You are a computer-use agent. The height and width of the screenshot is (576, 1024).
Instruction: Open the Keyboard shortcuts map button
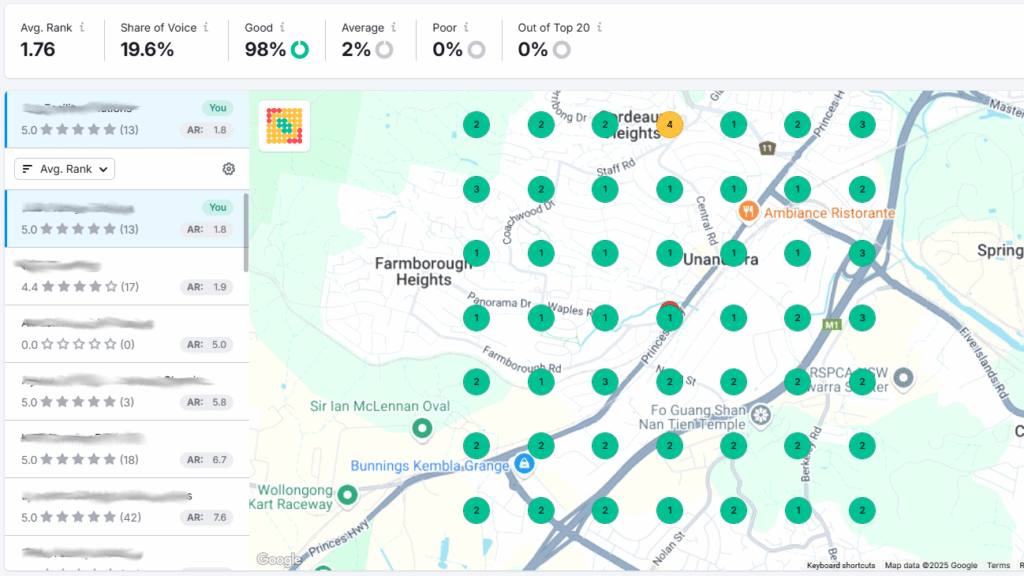point(841,566)
